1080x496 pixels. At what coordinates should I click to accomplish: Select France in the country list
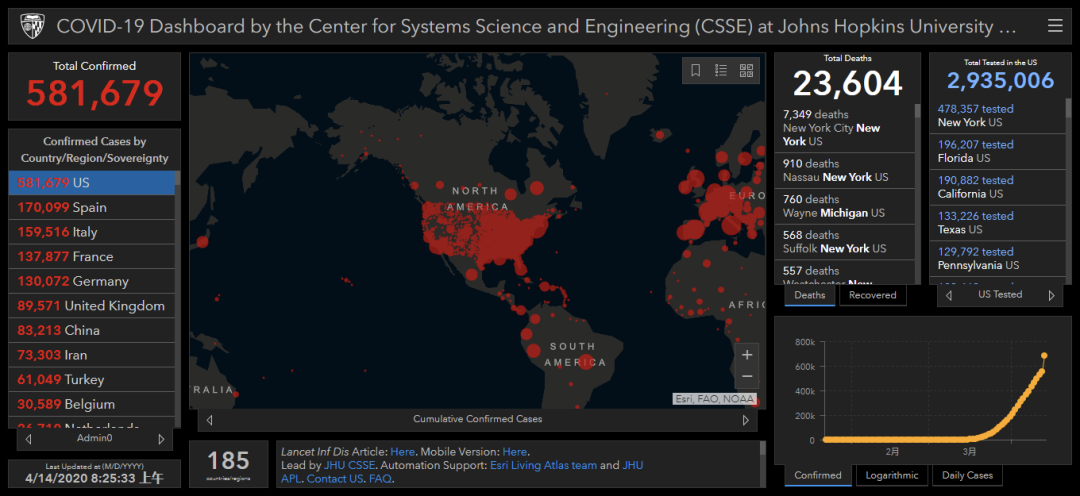coord(92,256)
